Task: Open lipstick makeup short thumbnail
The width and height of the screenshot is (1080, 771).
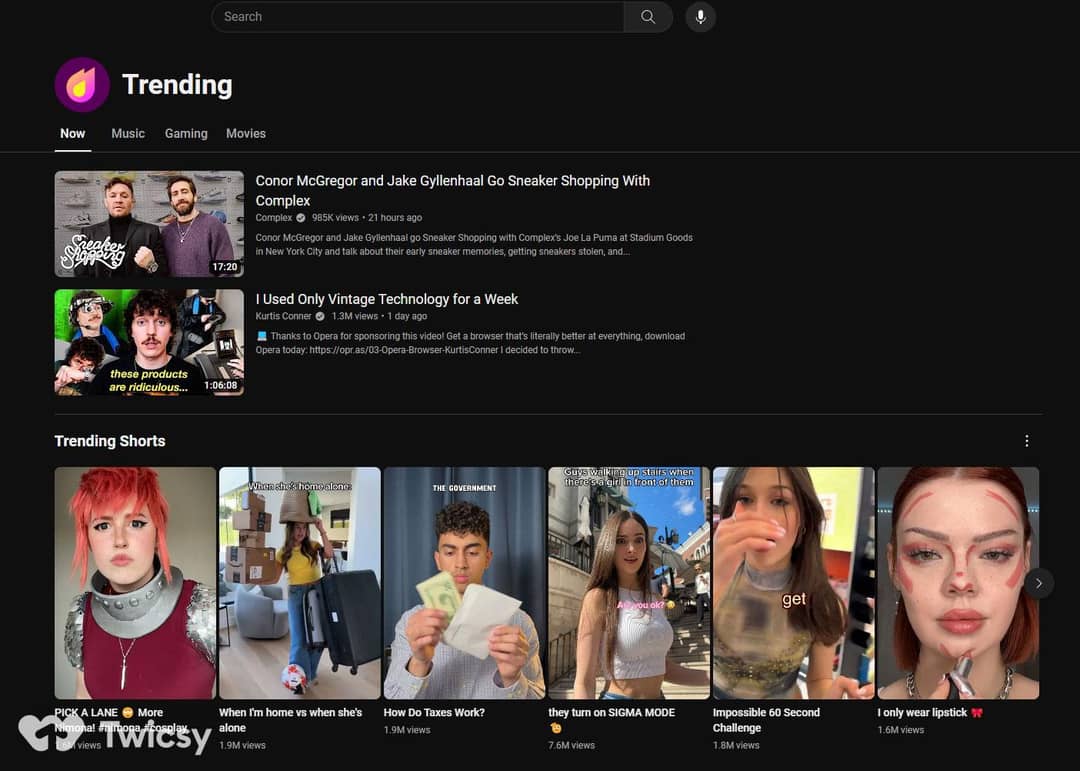Action: point(958,583)
